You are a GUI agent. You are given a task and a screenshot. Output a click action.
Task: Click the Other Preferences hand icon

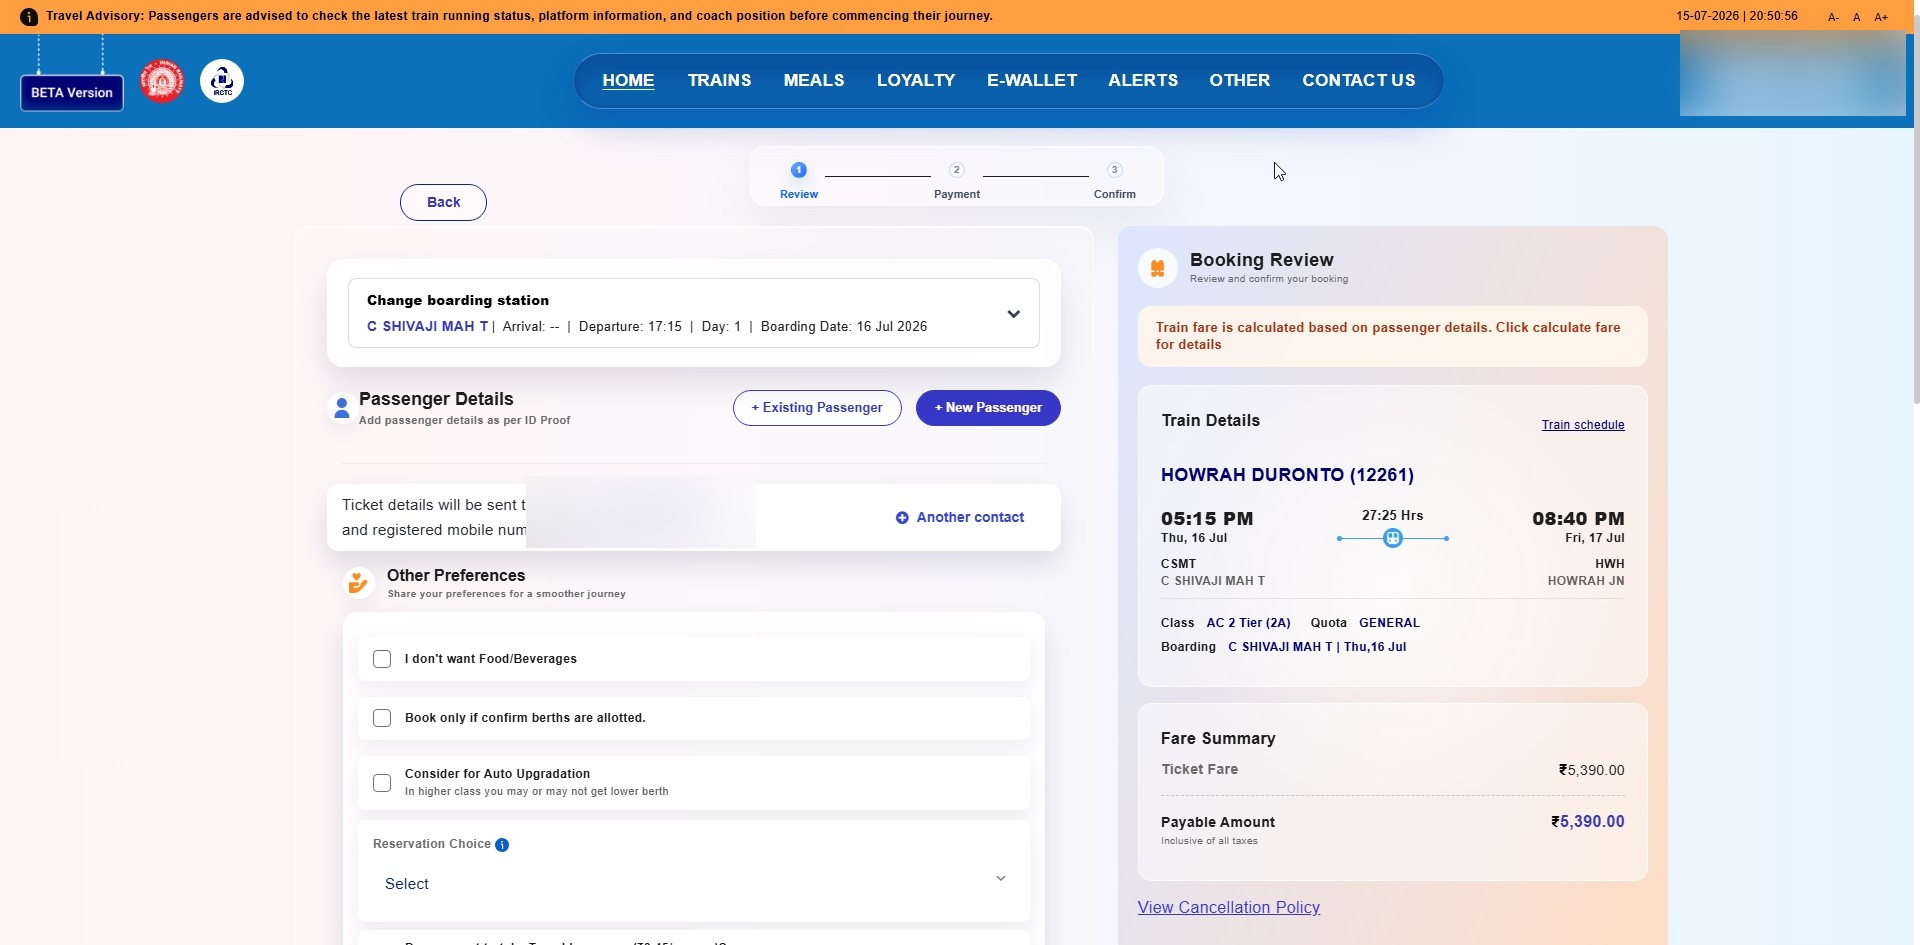click(x=358, y=582)
